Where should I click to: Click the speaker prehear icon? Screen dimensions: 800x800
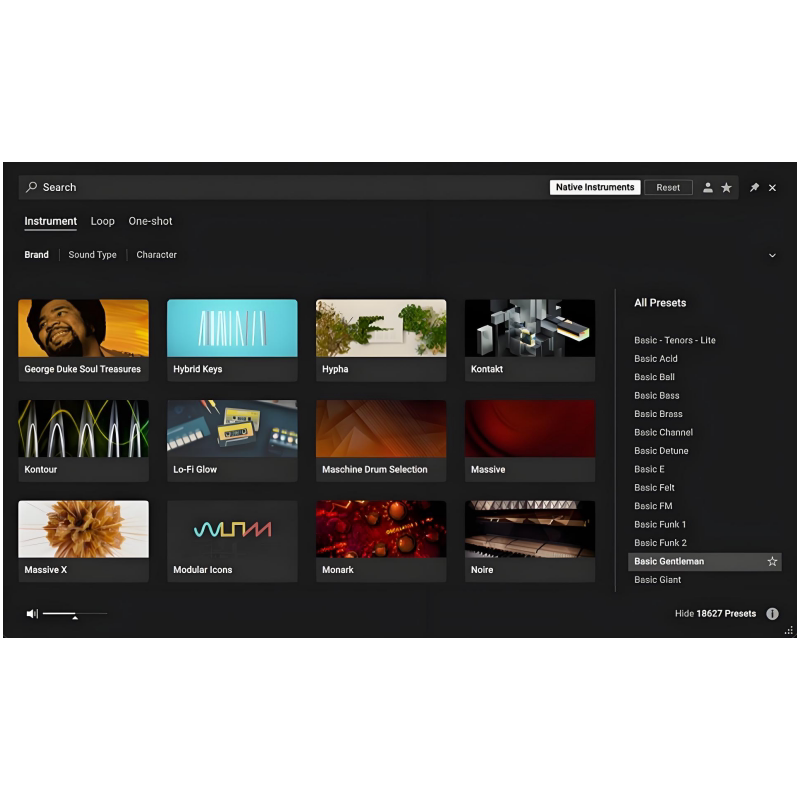pyautogui.click(x=32, y=613)
